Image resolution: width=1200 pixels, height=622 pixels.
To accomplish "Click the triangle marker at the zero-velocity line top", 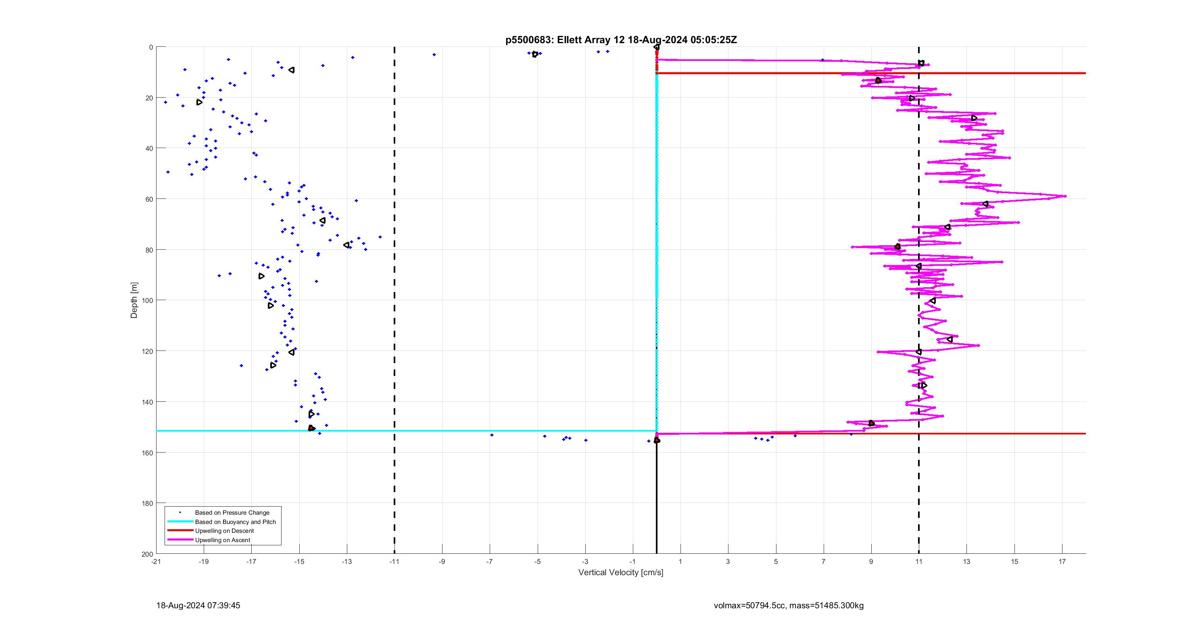I will tap(656, 47).
